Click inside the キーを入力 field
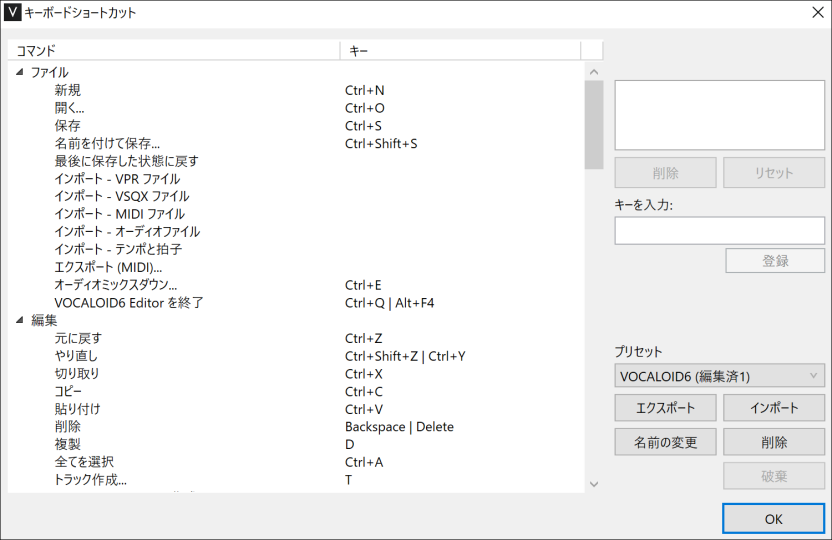 coord(719,231)
